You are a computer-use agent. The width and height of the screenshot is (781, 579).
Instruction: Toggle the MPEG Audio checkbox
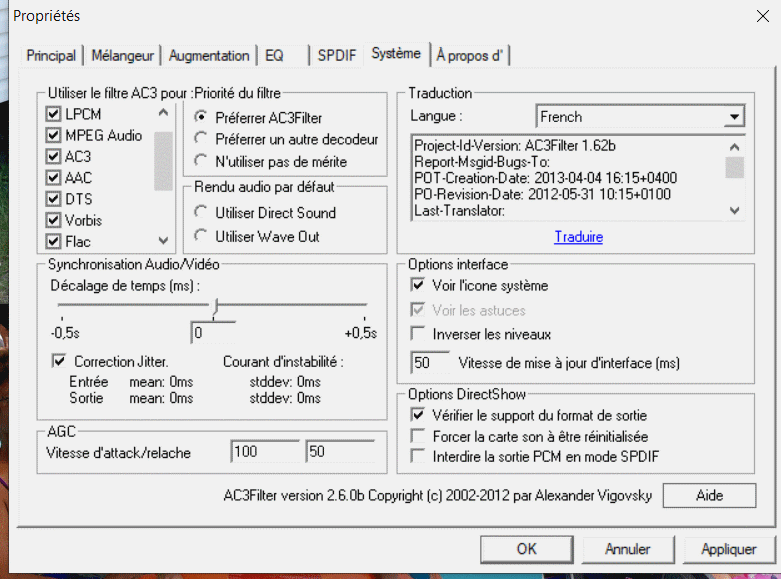[x=53, y=135]
